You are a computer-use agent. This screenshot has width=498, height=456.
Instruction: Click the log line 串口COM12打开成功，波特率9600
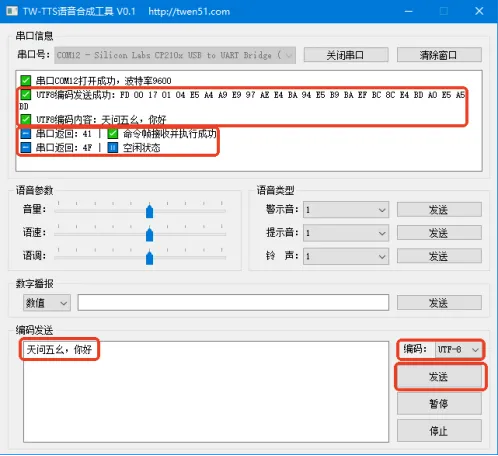[x=104, y=81]
